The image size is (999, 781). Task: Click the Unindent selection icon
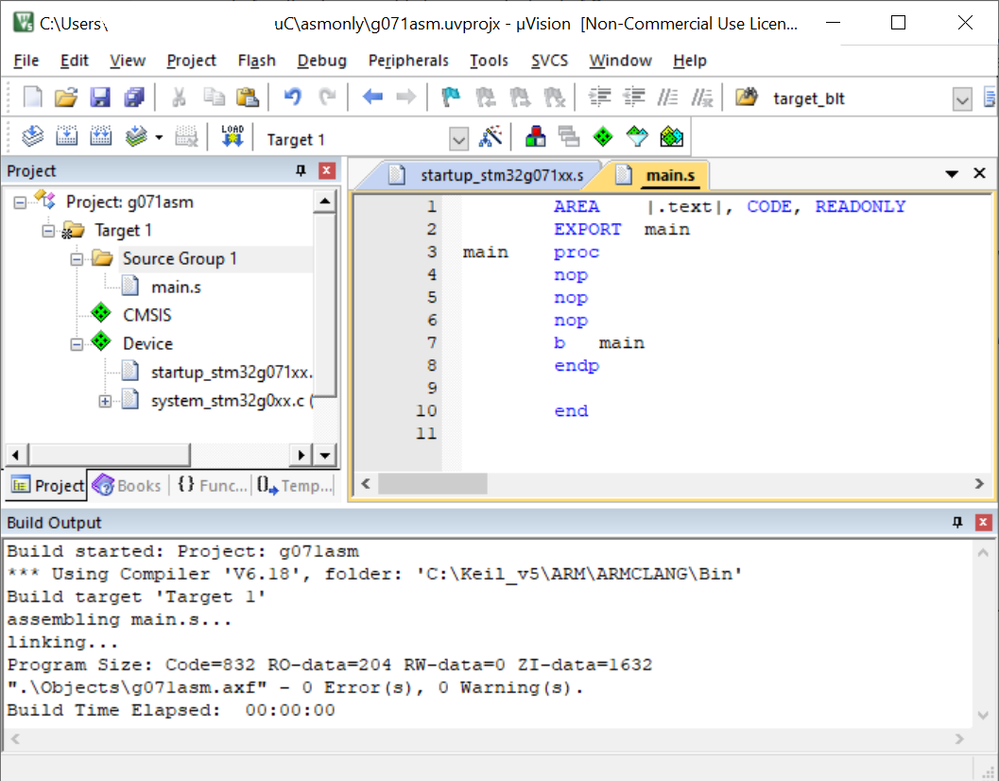(634, 97)
